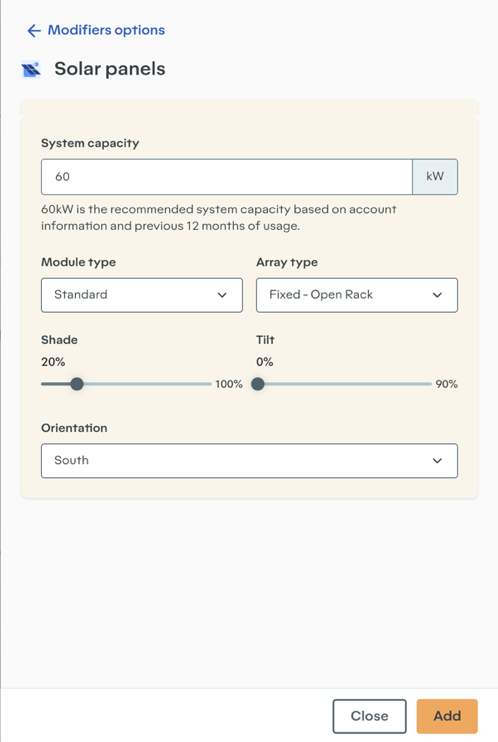Click the back arrow icon

point(34,31)
